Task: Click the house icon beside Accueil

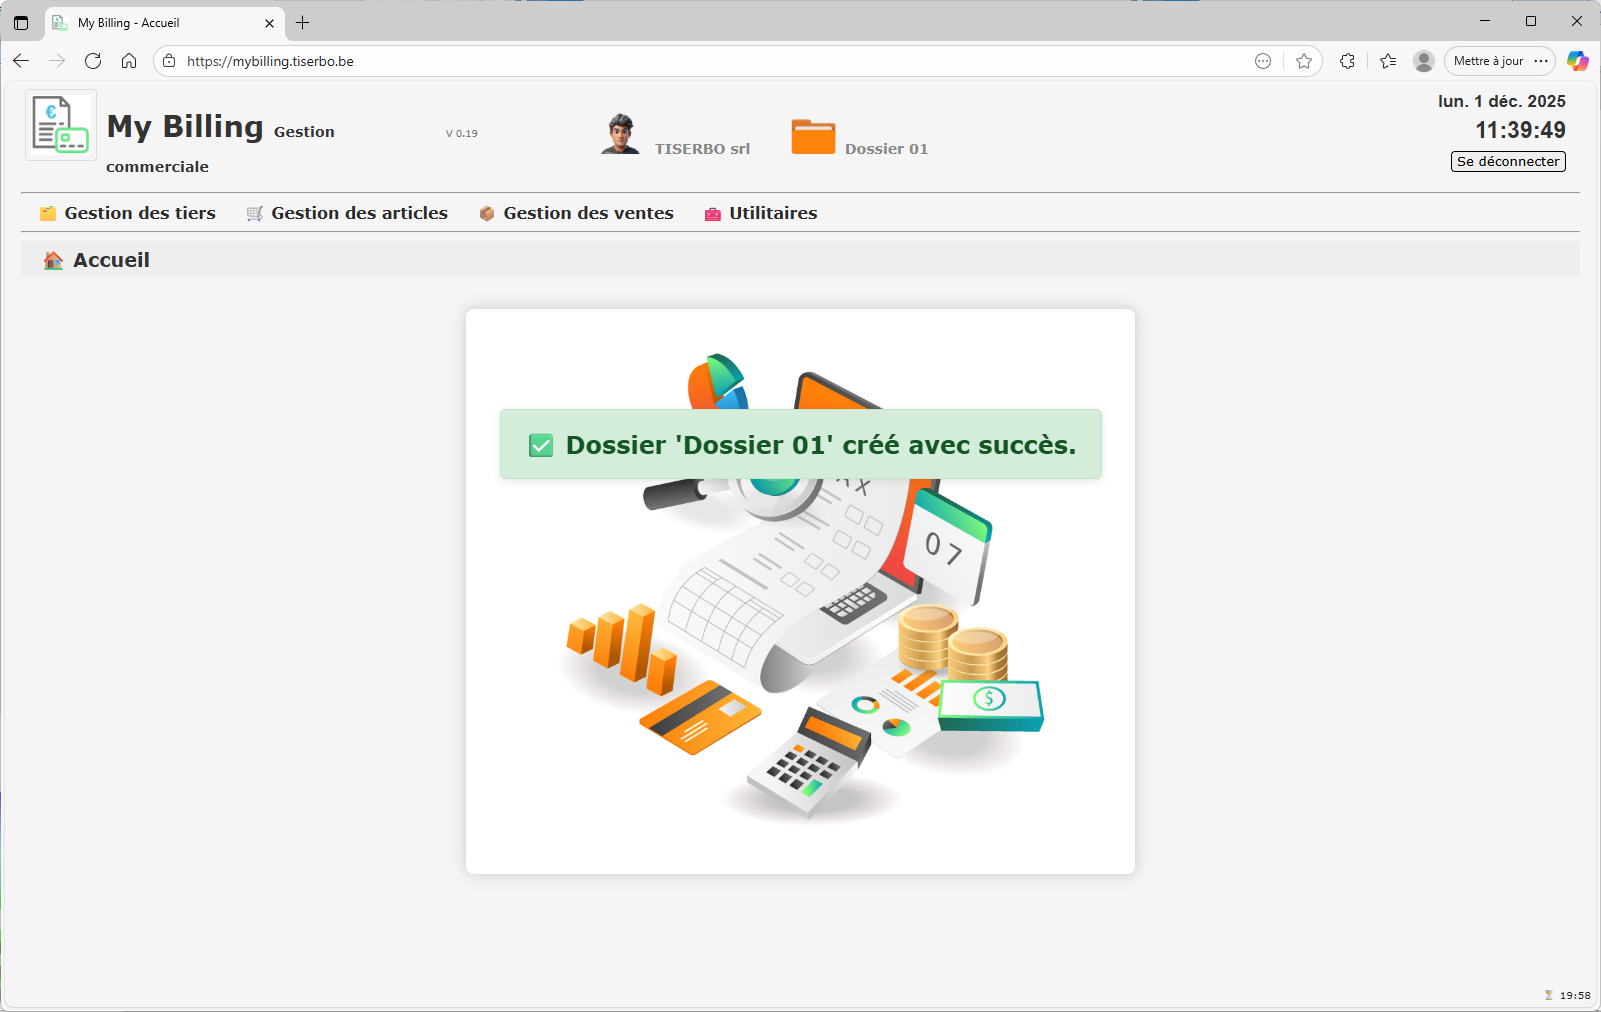Action: 53,261
